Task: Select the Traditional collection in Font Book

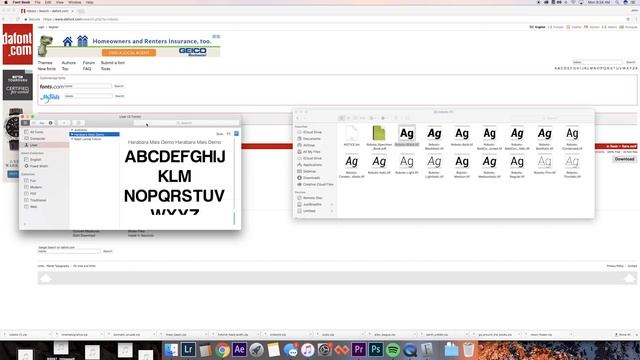Action: click(38, 200)
